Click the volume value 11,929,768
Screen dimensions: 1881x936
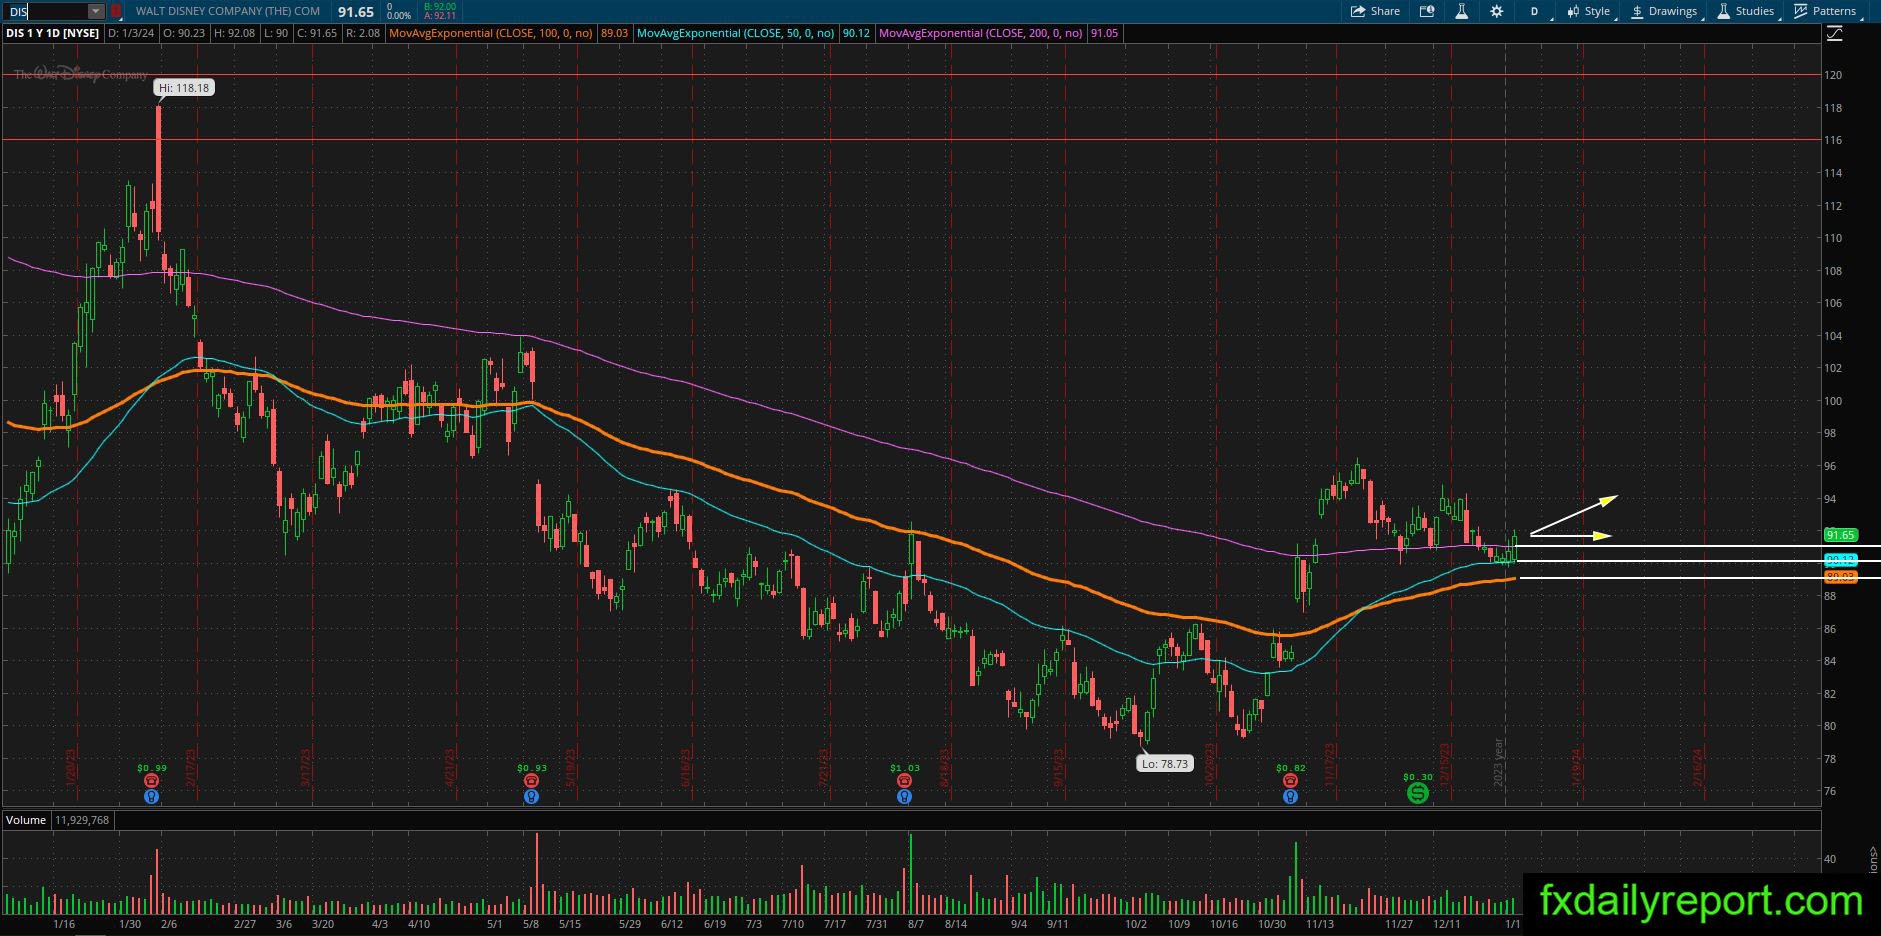tap(82, 820)
